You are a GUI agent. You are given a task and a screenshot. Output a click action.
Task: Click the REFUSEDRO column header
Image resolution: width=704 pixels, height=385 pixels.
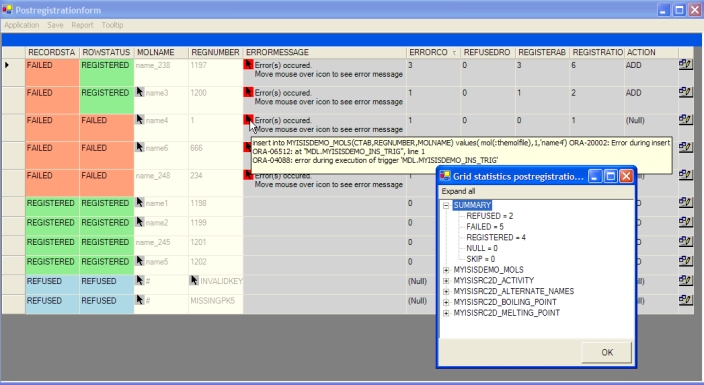click(x=488, y=53)
